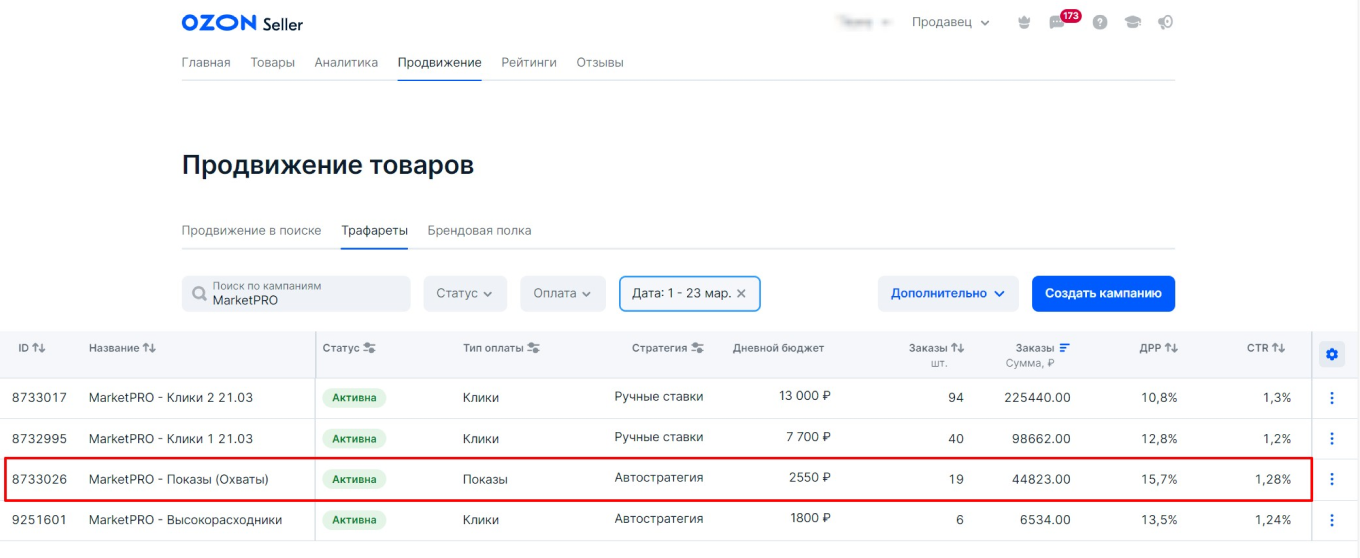Expand the Оплата filter dropdown

pyautogui.click(x=563, y=294)
